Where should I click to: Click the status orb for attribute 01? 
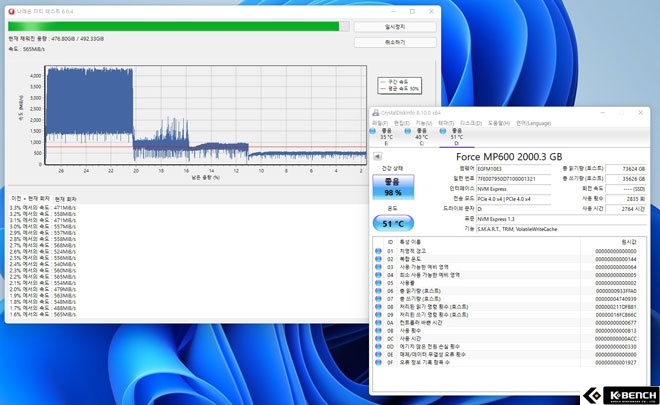tap(378, 251)
